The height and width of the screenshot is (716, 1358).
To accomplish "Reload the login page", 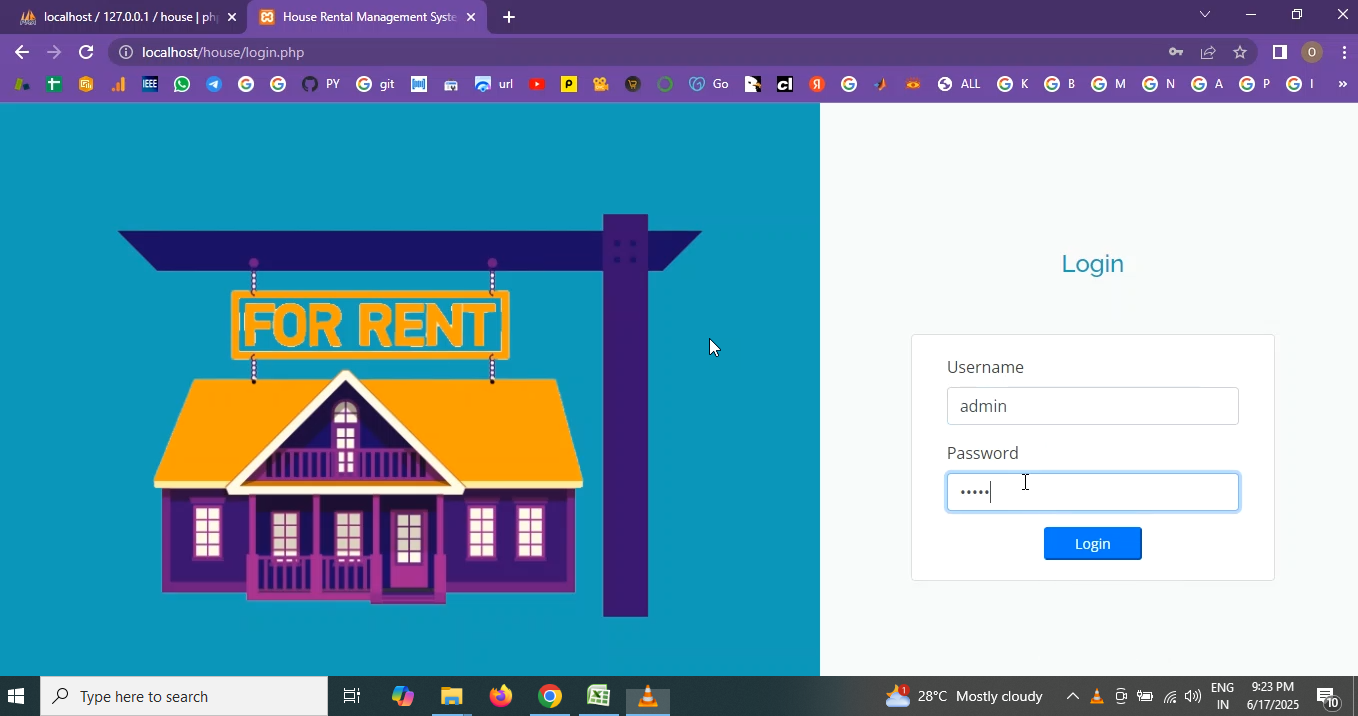I will pyautogui.click(x=86, y=52).
